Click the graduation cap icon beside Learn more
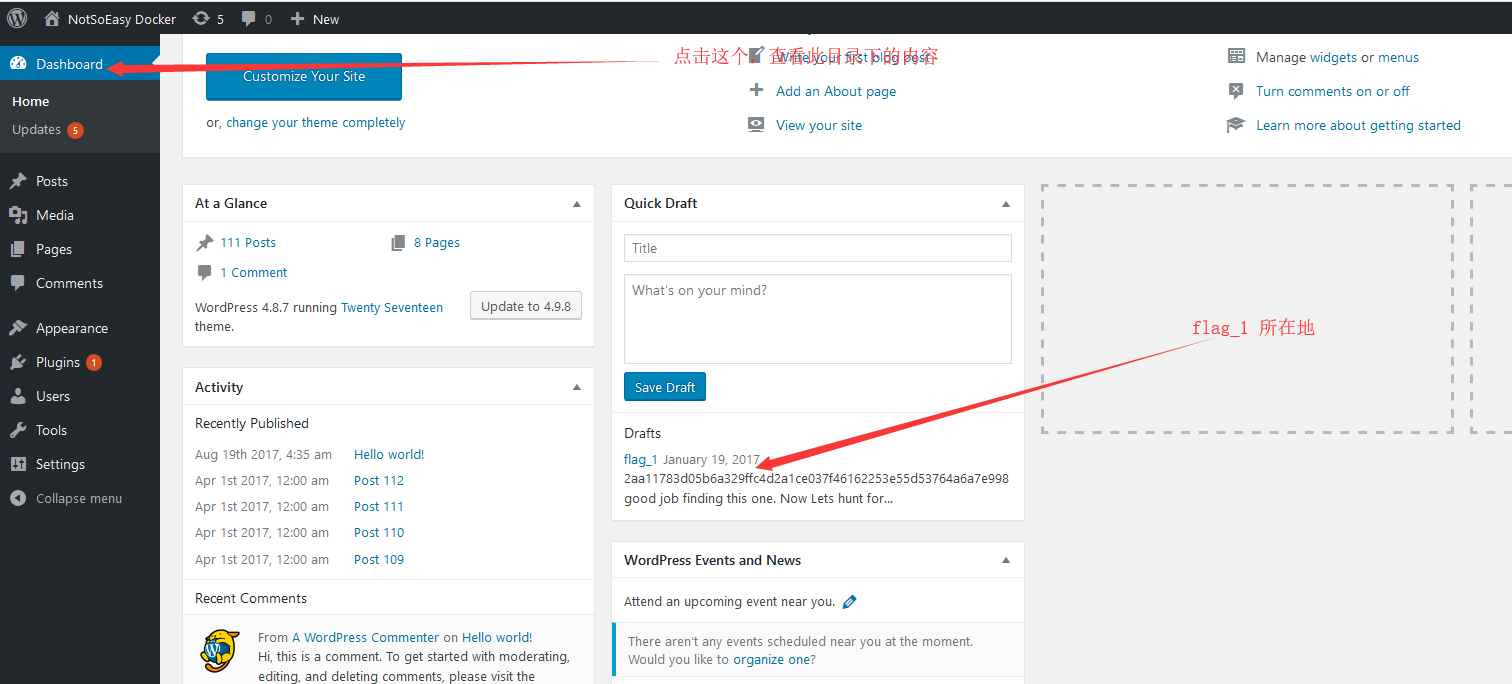Screen dimensions: 1512x684 [x=1237, y=125]
